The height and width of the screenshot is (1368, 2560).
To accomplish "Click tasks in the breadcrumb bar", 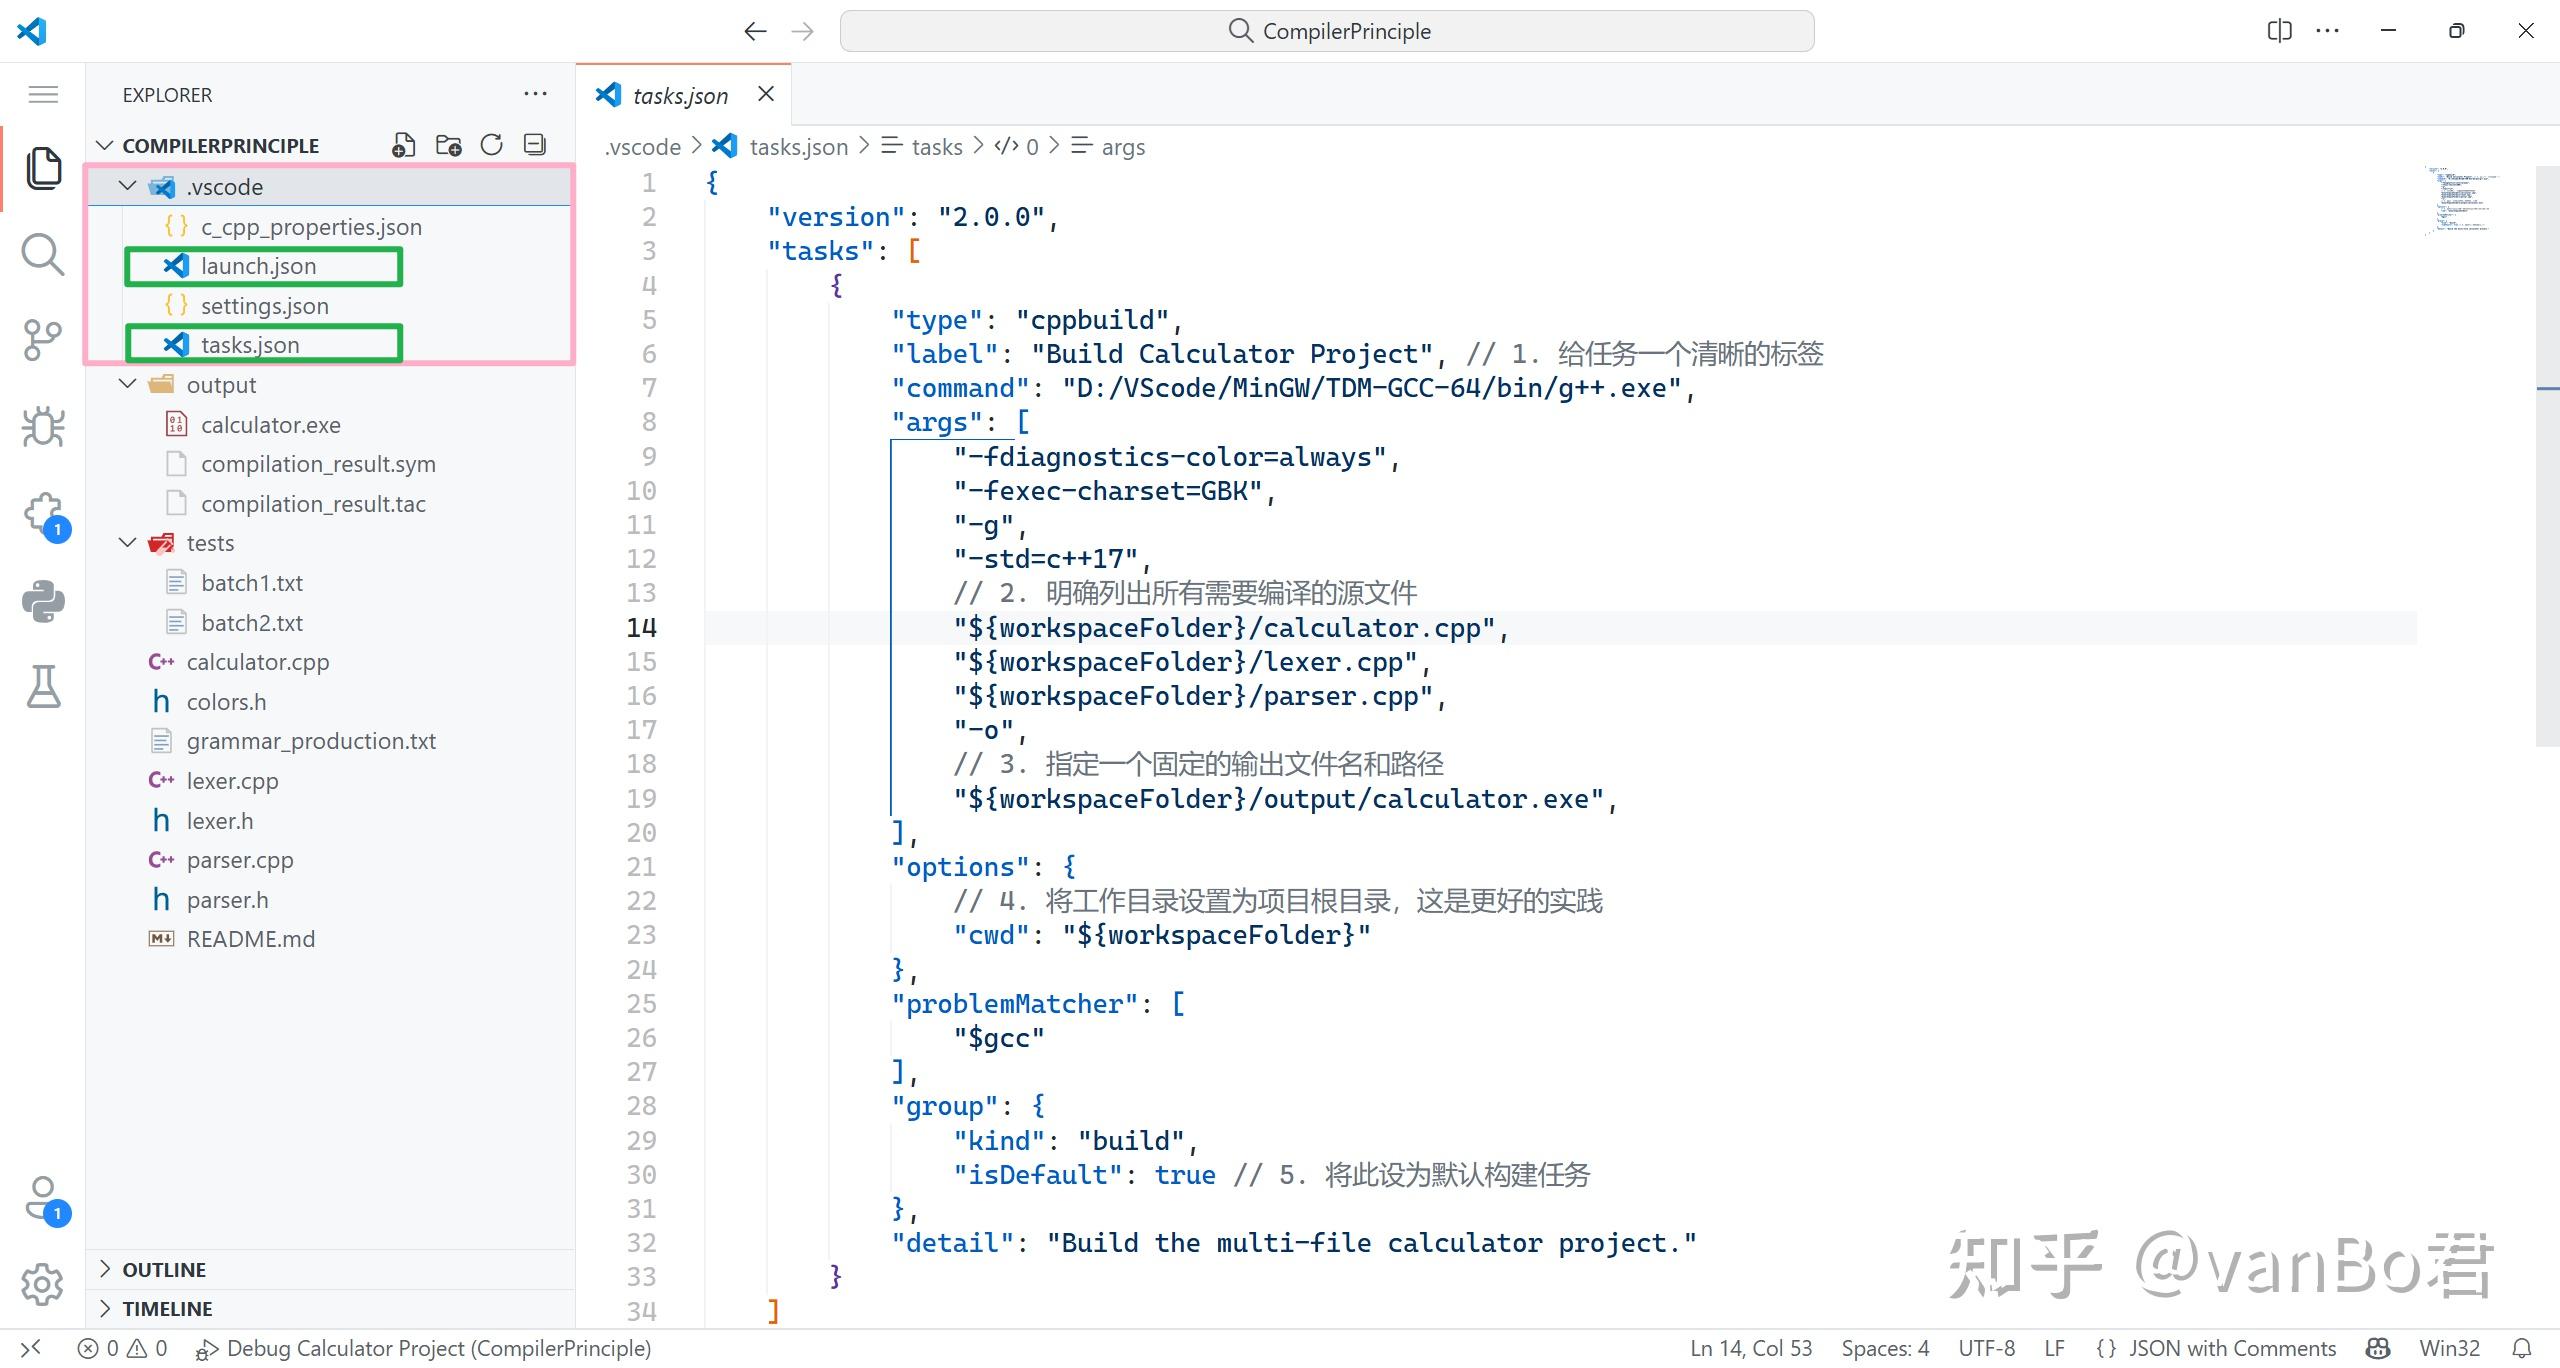I will 938,146.
